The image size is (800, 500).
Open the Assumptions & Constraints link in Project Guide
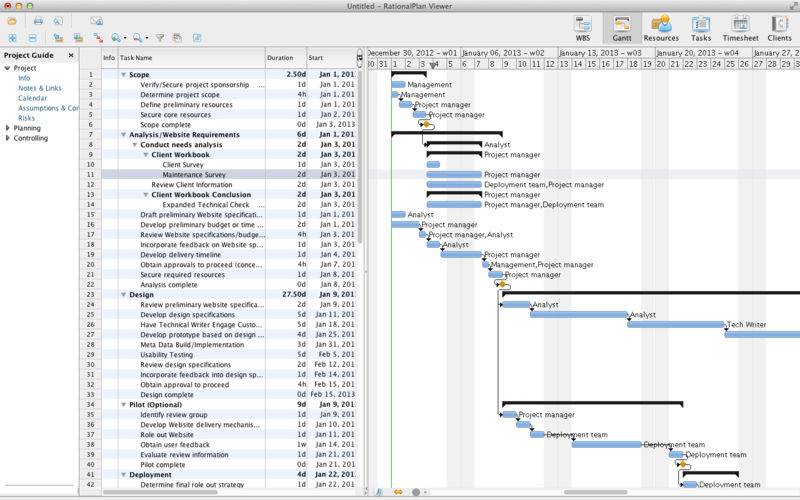pos(48,108)
